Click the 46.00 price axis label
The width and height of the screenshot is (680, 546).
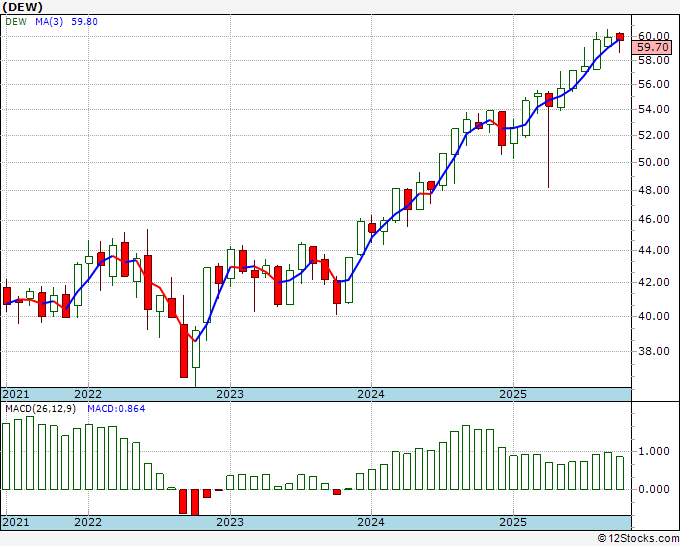[654, 219]
